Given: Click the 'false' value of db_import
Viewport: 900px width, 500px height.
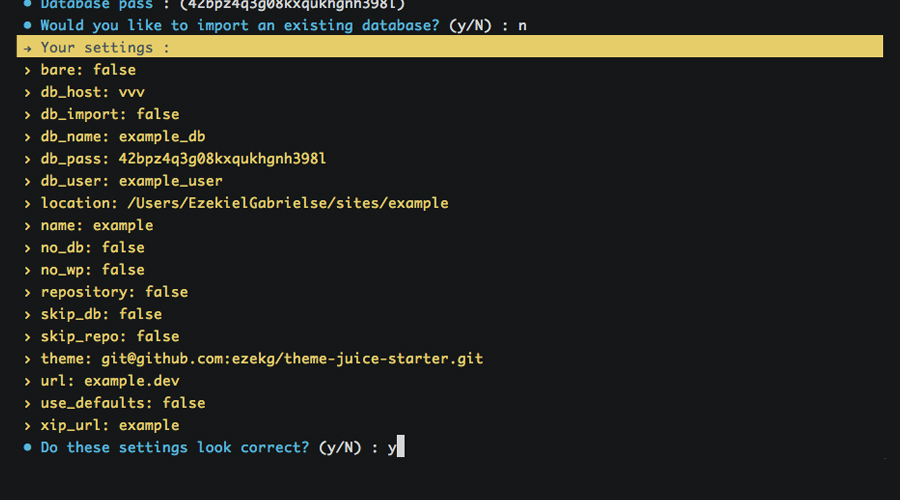Looking at the screenshot, I should [x=158, y=114].
